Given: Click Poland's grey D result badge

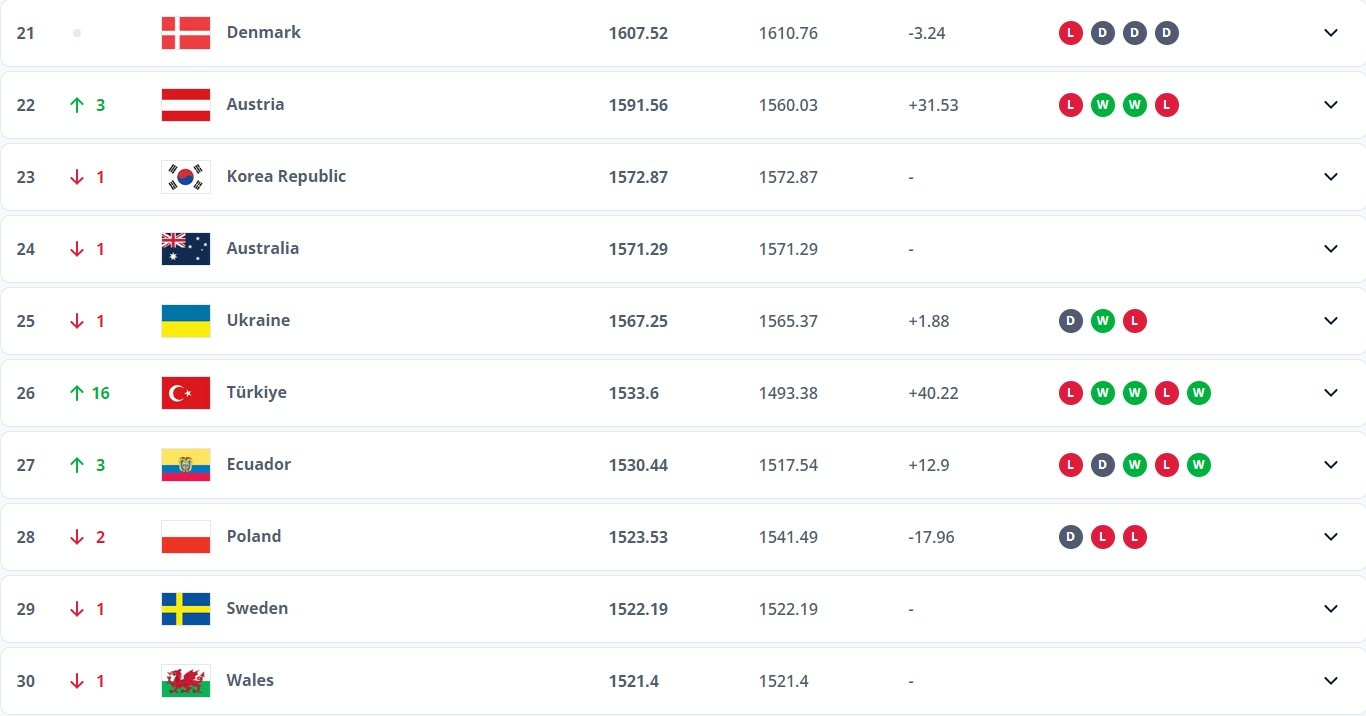Looking at the screenshot, I should tap(1071, 537).
